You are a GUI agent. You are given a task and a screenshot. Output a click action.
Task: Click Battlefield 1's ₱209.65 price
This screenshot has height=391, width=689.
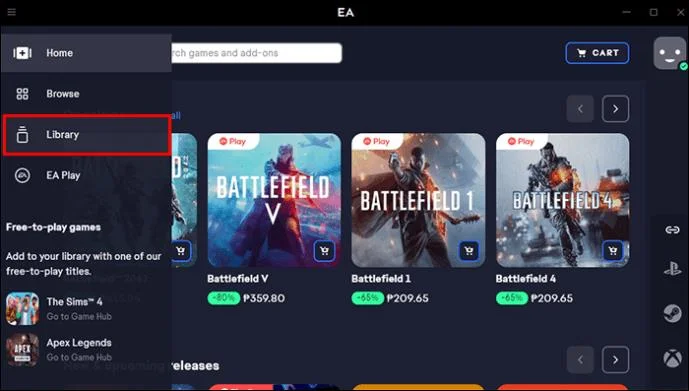pos(408,298)
